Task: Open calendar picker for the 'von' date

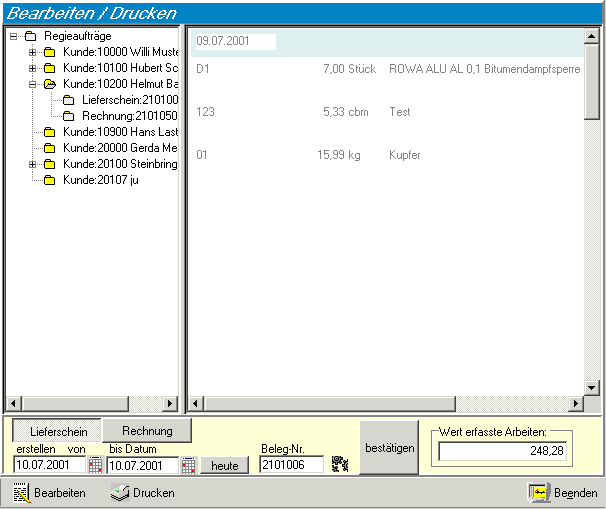Action: 95,465
